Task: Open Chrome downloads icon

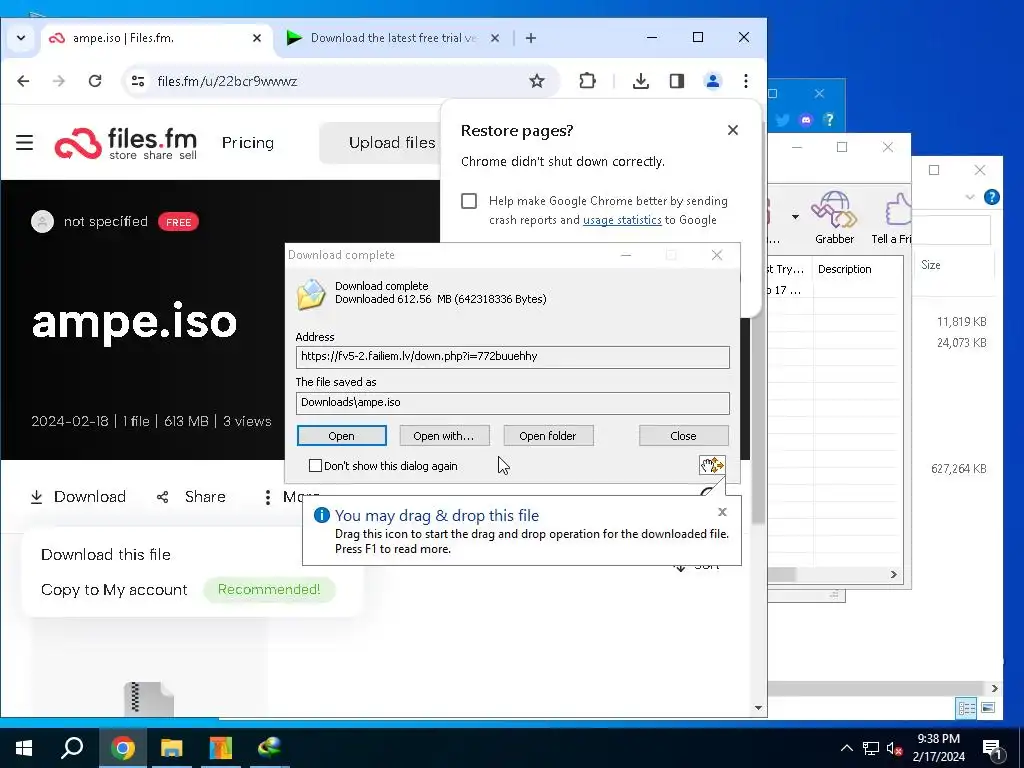Action: pyautogui.click(x=641, y=81)
